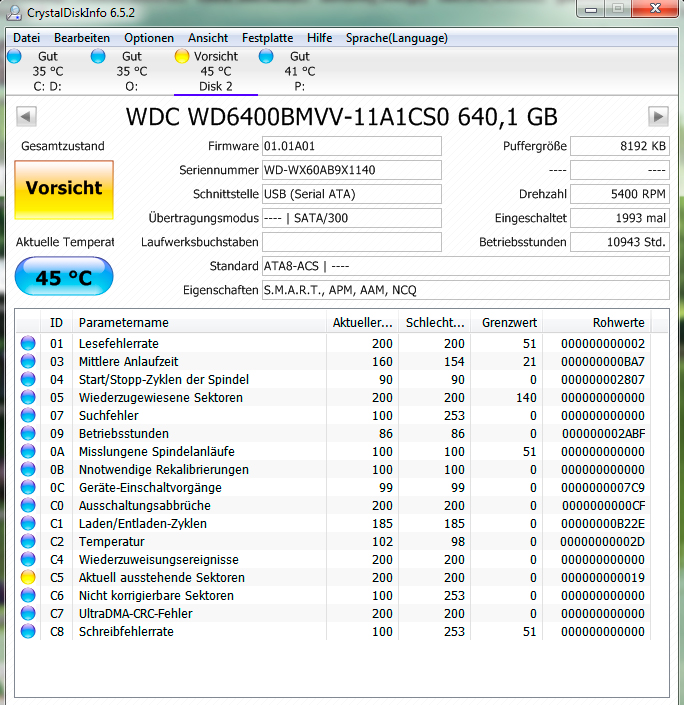The height and width of the screenshot is (705, 684).
Task: Click the yellow Vorsicht health status button
Action: (64, 190)
